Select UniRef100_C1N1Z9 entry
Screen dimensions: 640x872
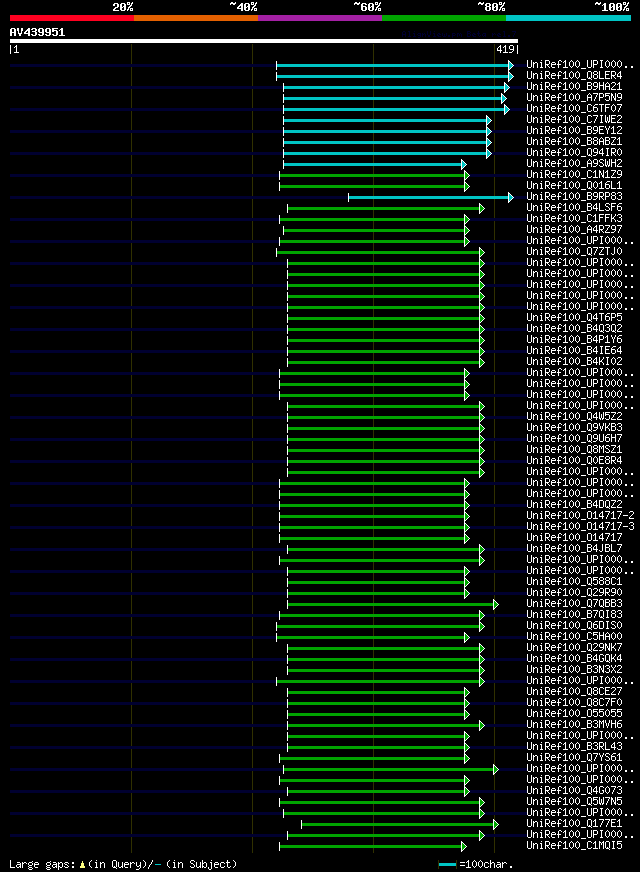click(x=574, y=175)
